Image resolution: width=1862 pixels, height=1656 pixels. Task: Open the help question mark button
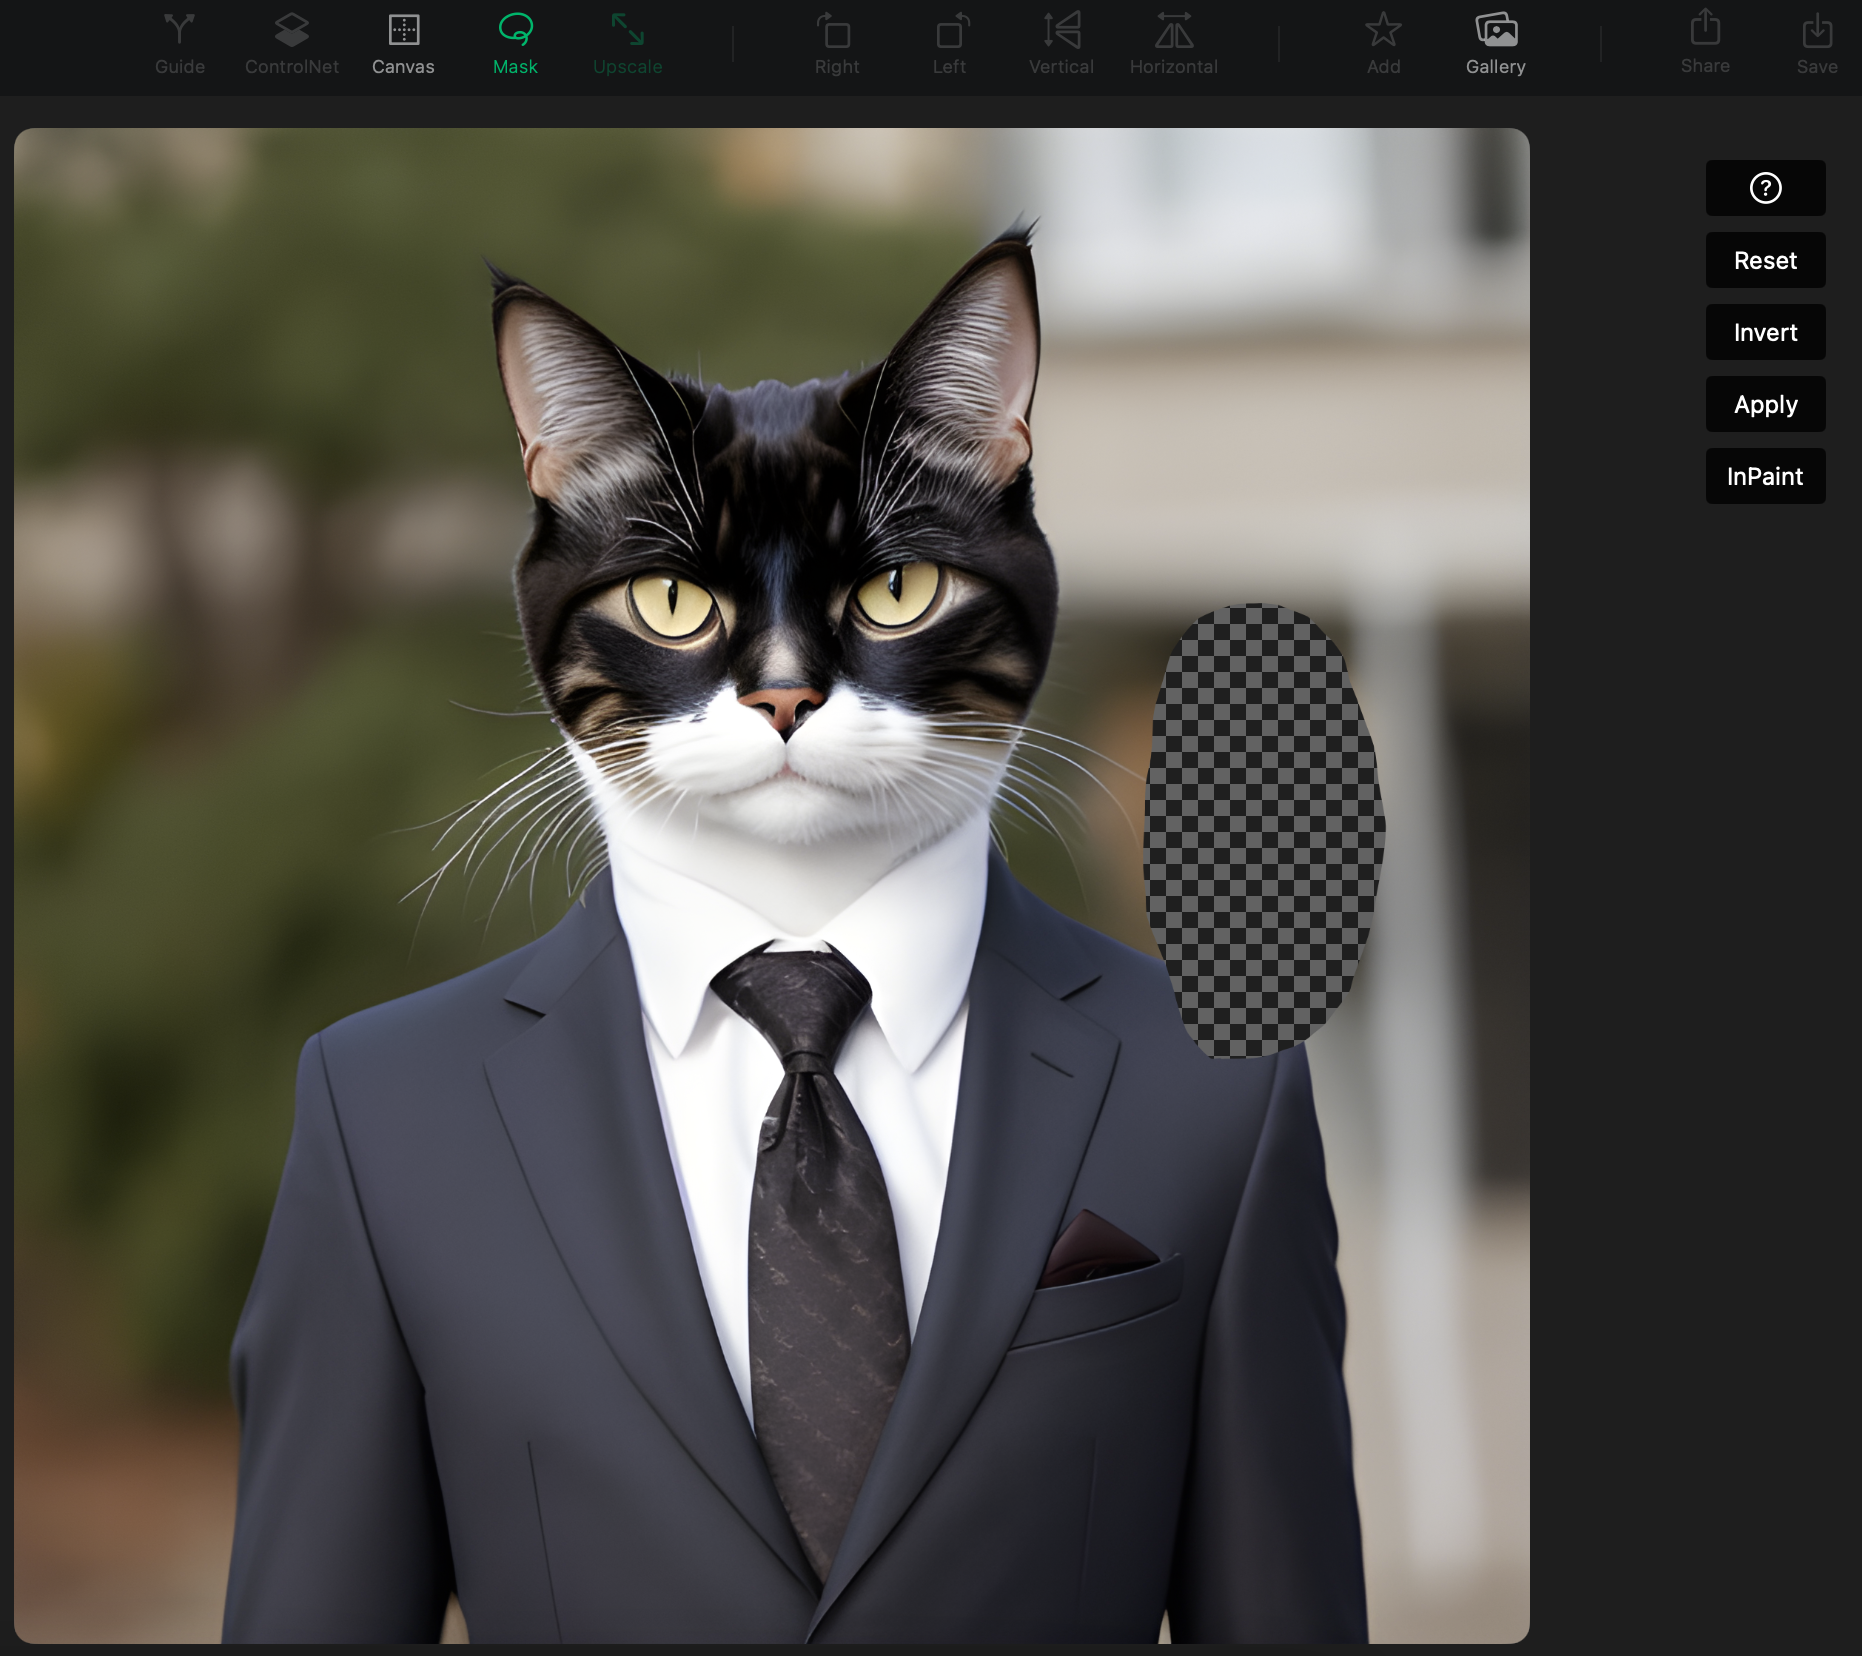(x=1765, y=188)
